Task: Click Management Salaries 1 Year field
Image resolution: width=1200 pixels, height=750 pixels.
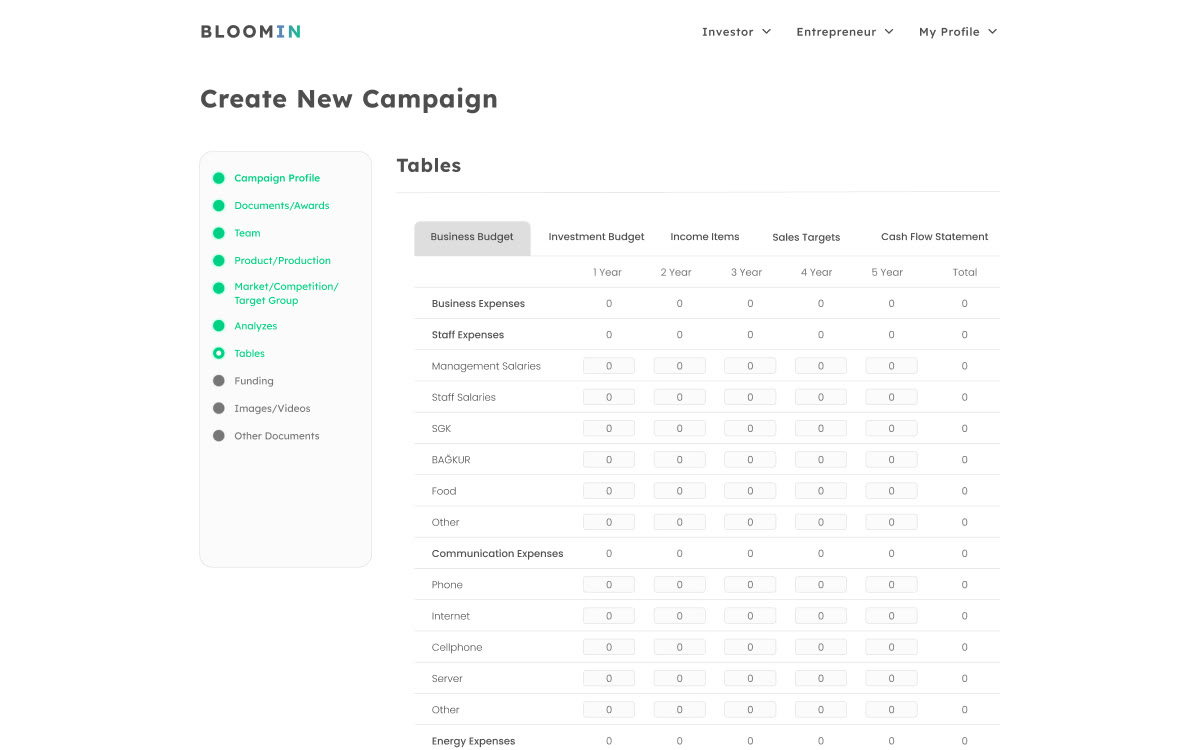Action: point(609,366)
